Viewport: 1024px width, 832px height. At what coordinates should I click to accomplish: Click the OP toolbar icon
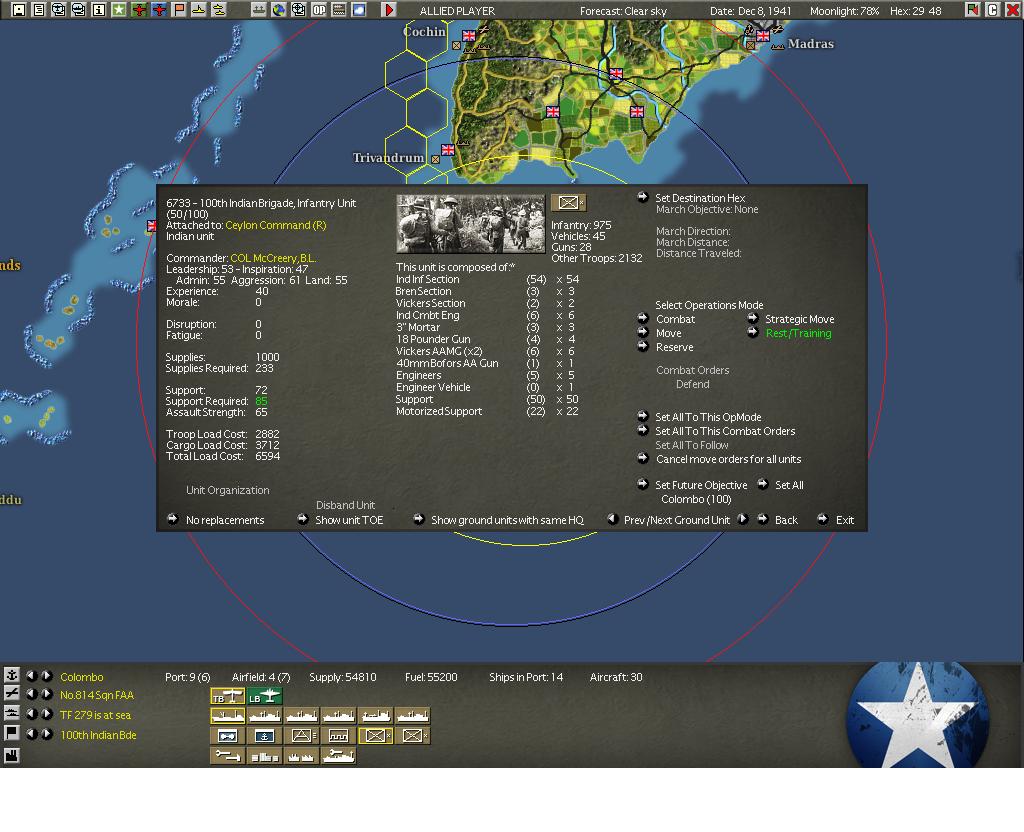319,10
